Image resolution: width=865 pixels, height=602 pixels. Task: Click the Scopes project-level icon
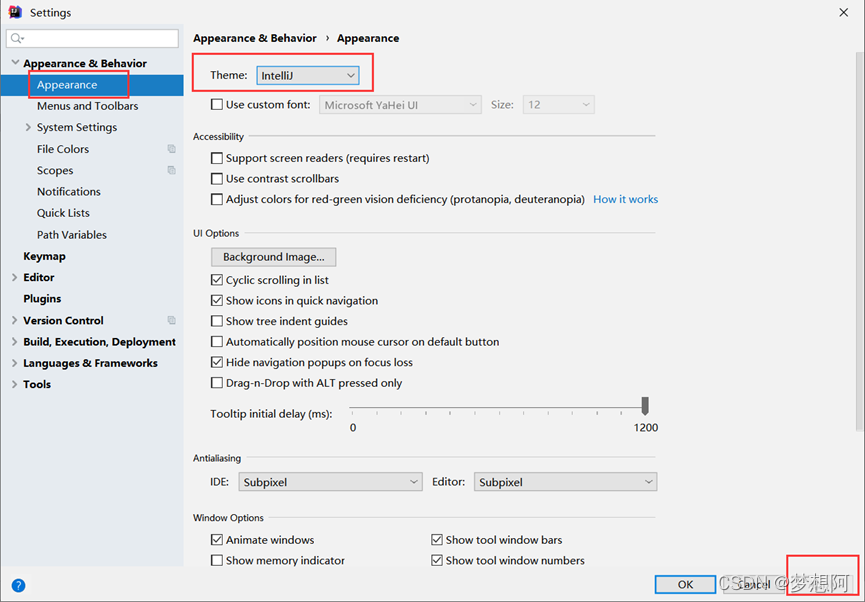(172, 171)
